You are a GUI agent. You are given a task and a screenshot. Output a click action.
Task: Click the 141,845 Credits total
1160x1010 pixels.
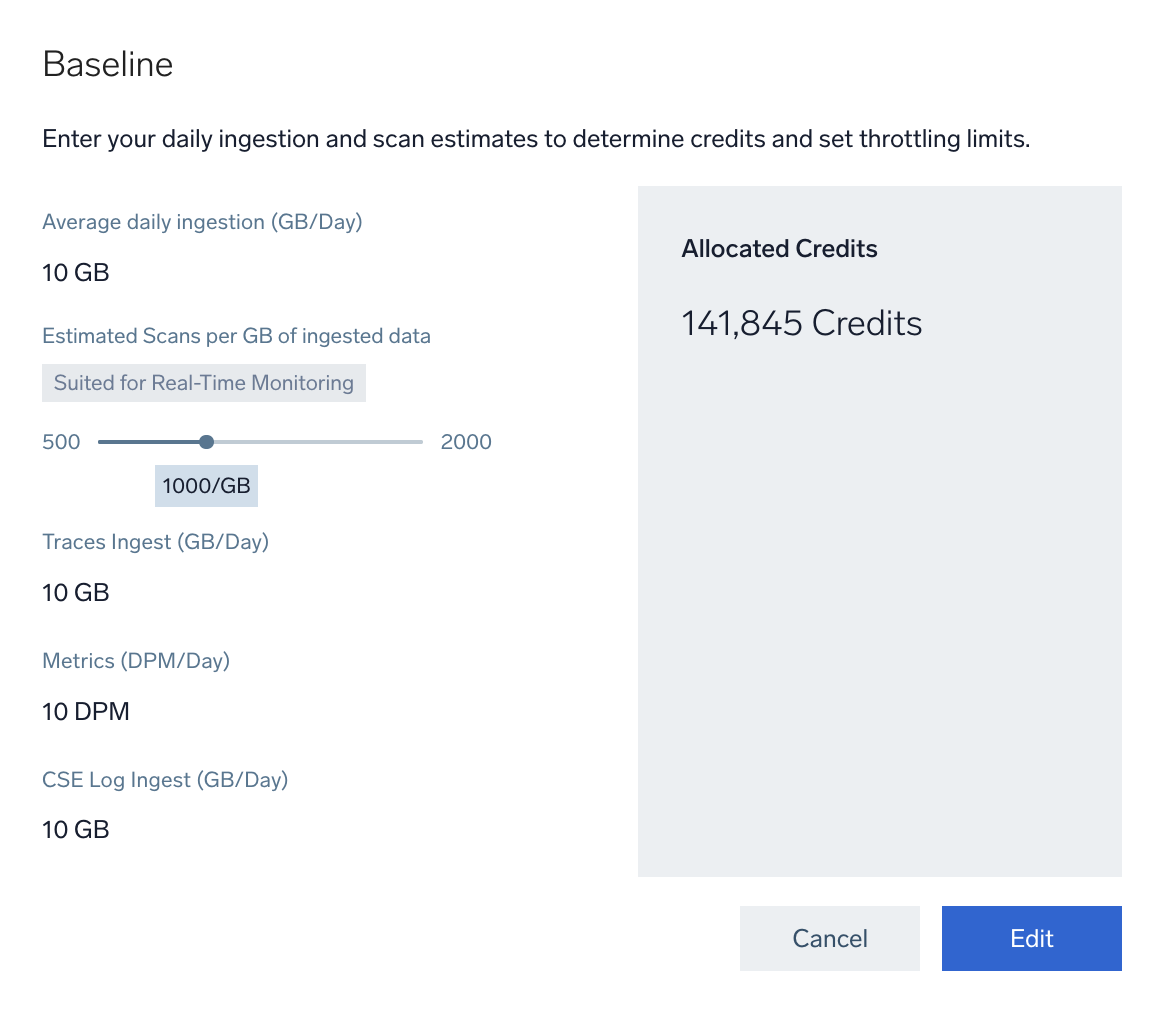point(801,323)
